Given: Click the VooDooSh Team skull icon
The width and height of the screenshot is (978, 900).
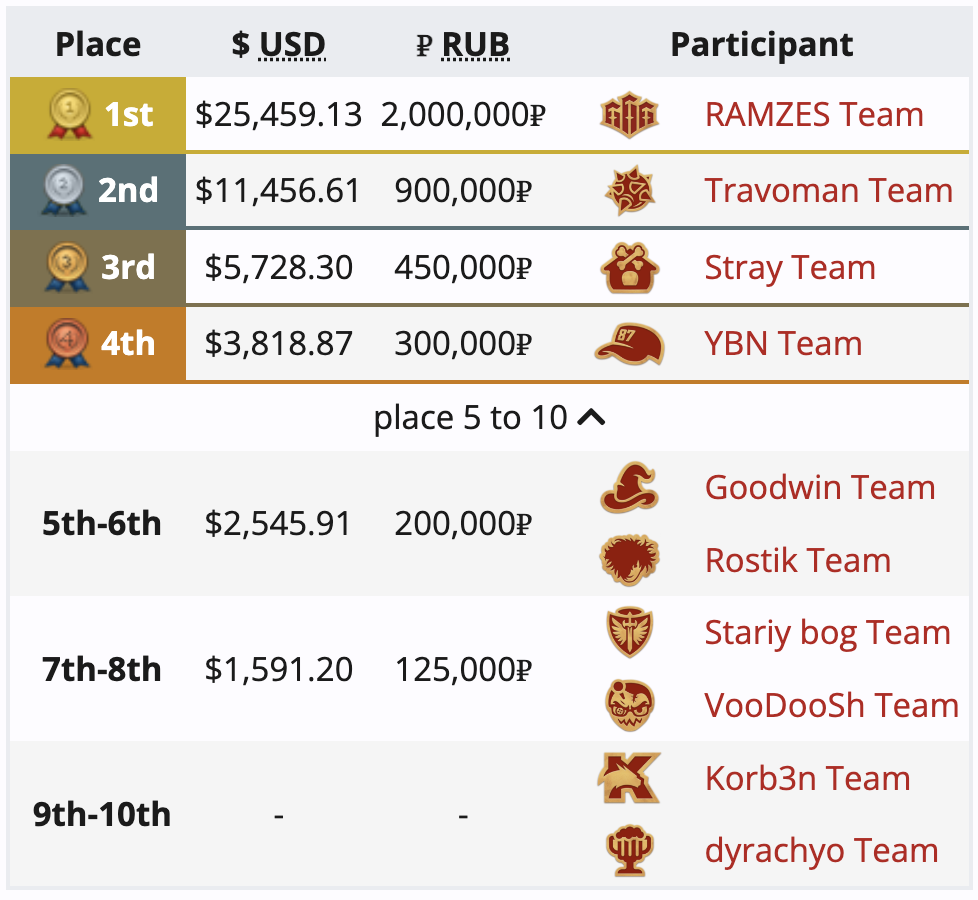Looking at the screenshot, I should coord(630,705).
